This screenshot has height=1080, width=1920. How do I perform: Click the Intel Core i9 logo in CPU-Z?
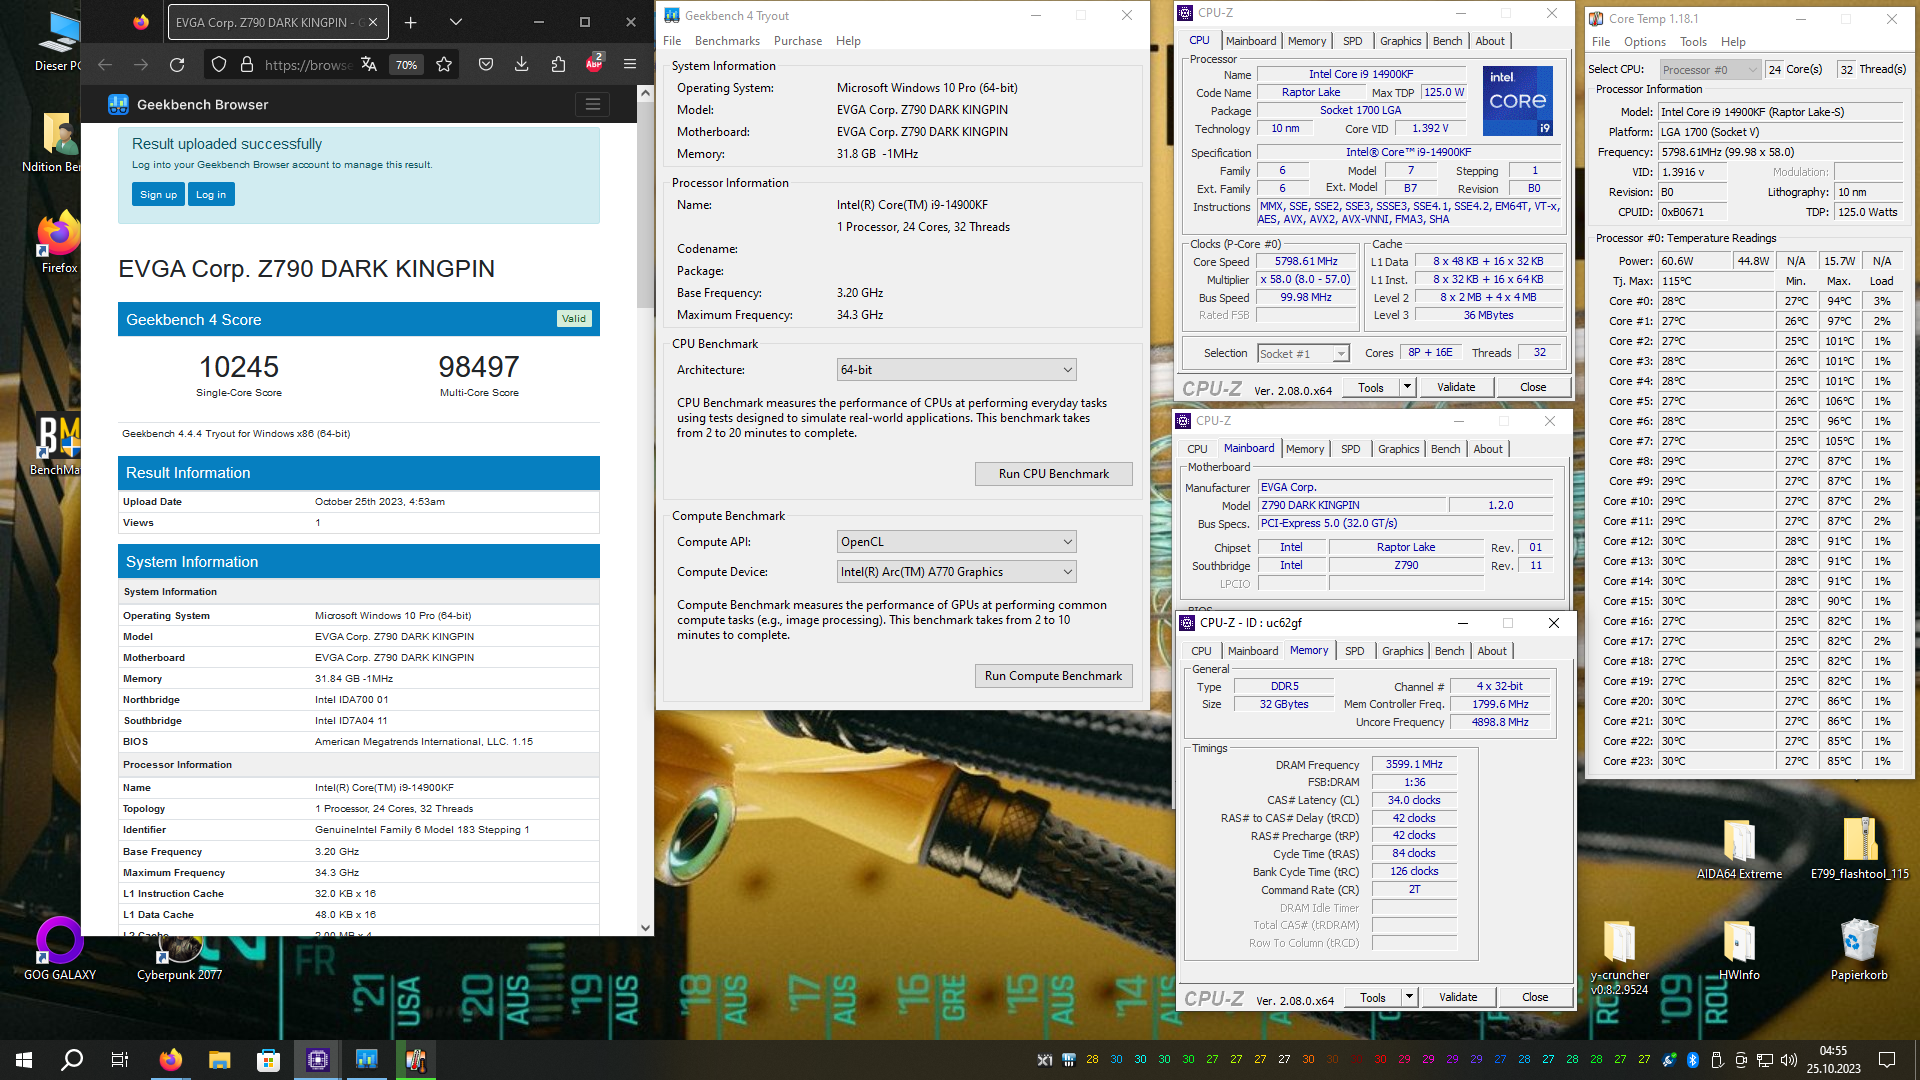1517,101
